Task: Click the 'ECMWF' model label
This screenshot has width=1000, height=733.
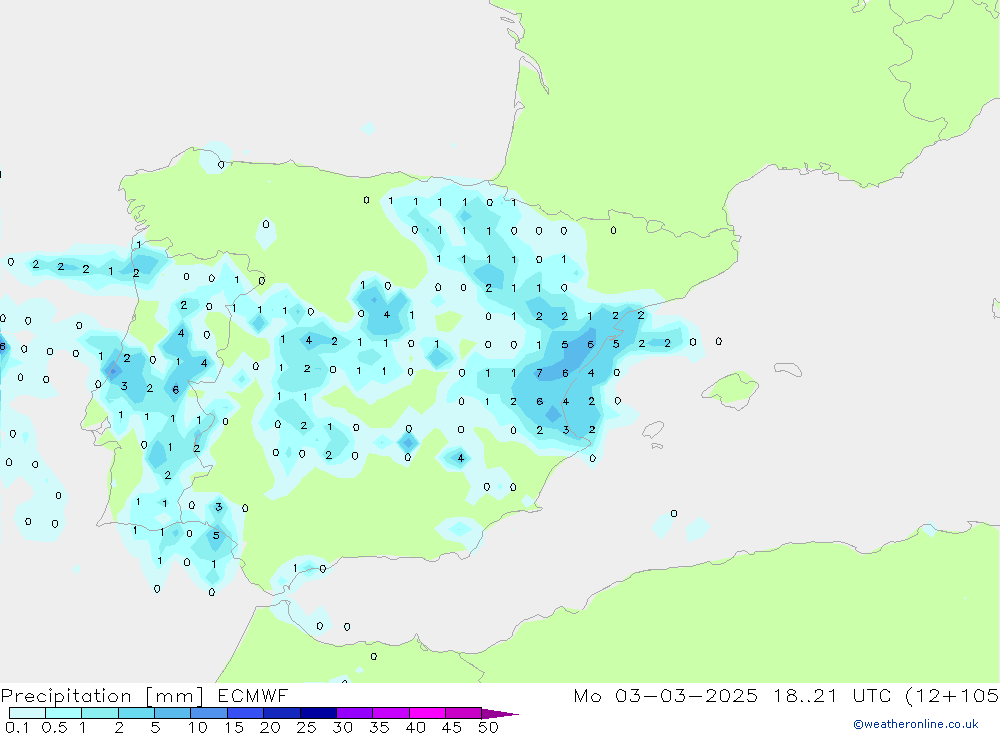Action: click(253, 695)
